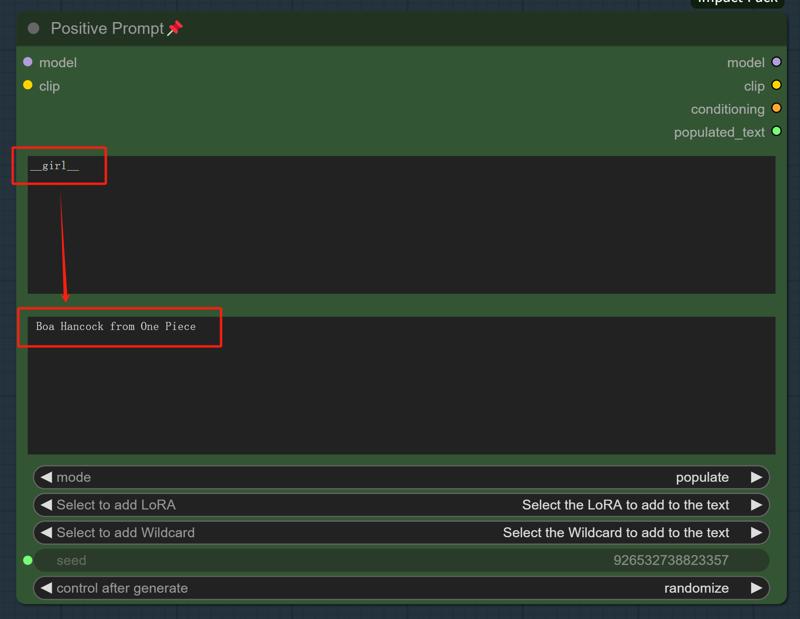The image size is (800, 619).
Task: Open the control after generate randomize dropdown
Action: tap(401, 588)
